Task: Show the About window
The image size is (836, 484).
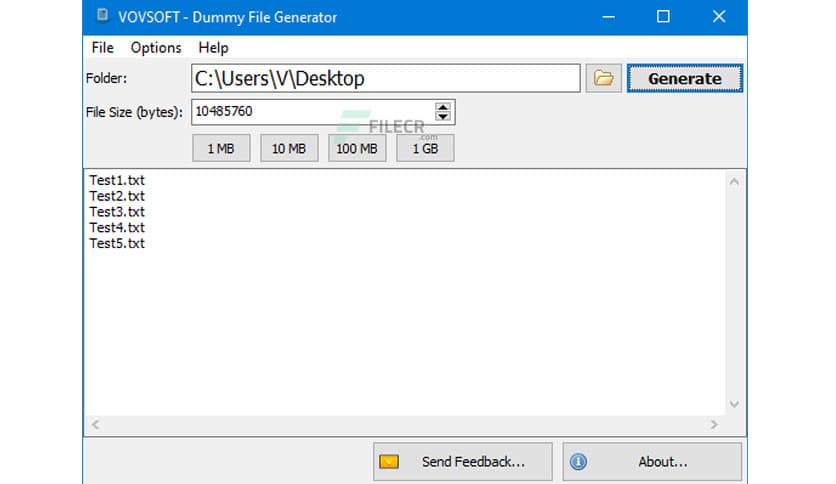Action: pyautogui.click(x=652, y=462)
